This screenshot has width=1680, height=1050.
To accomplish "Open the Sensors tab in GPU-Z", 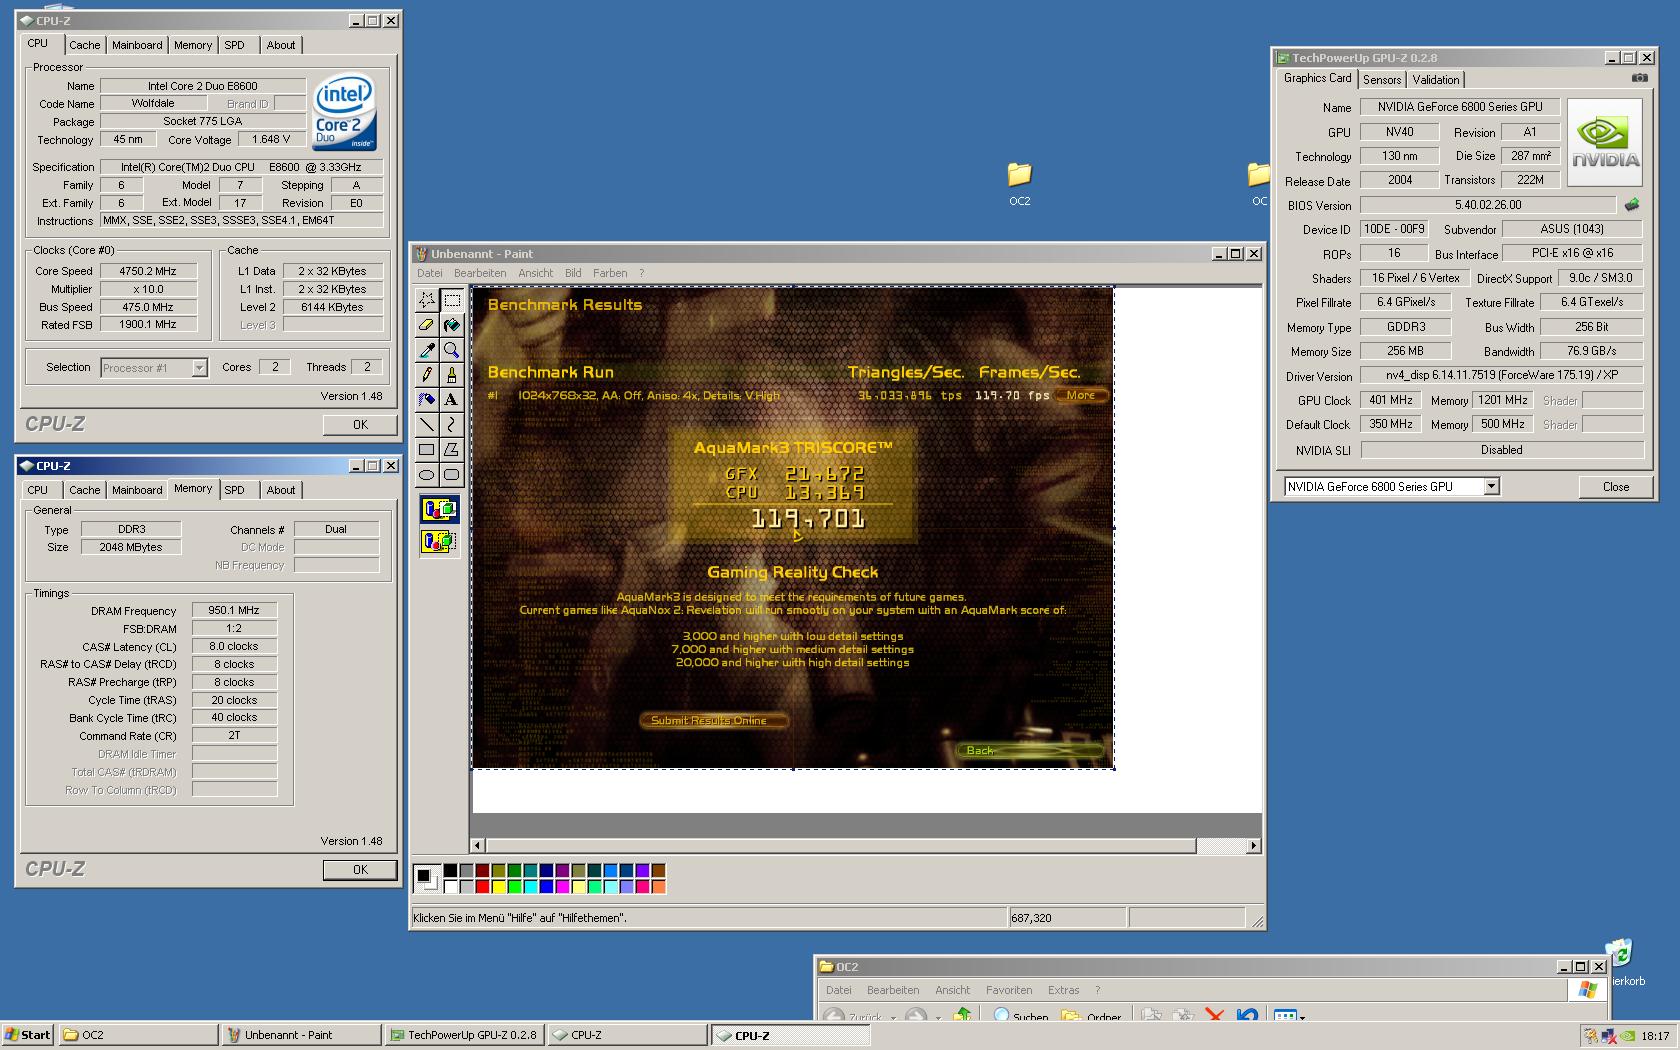I will point(1382,80).
